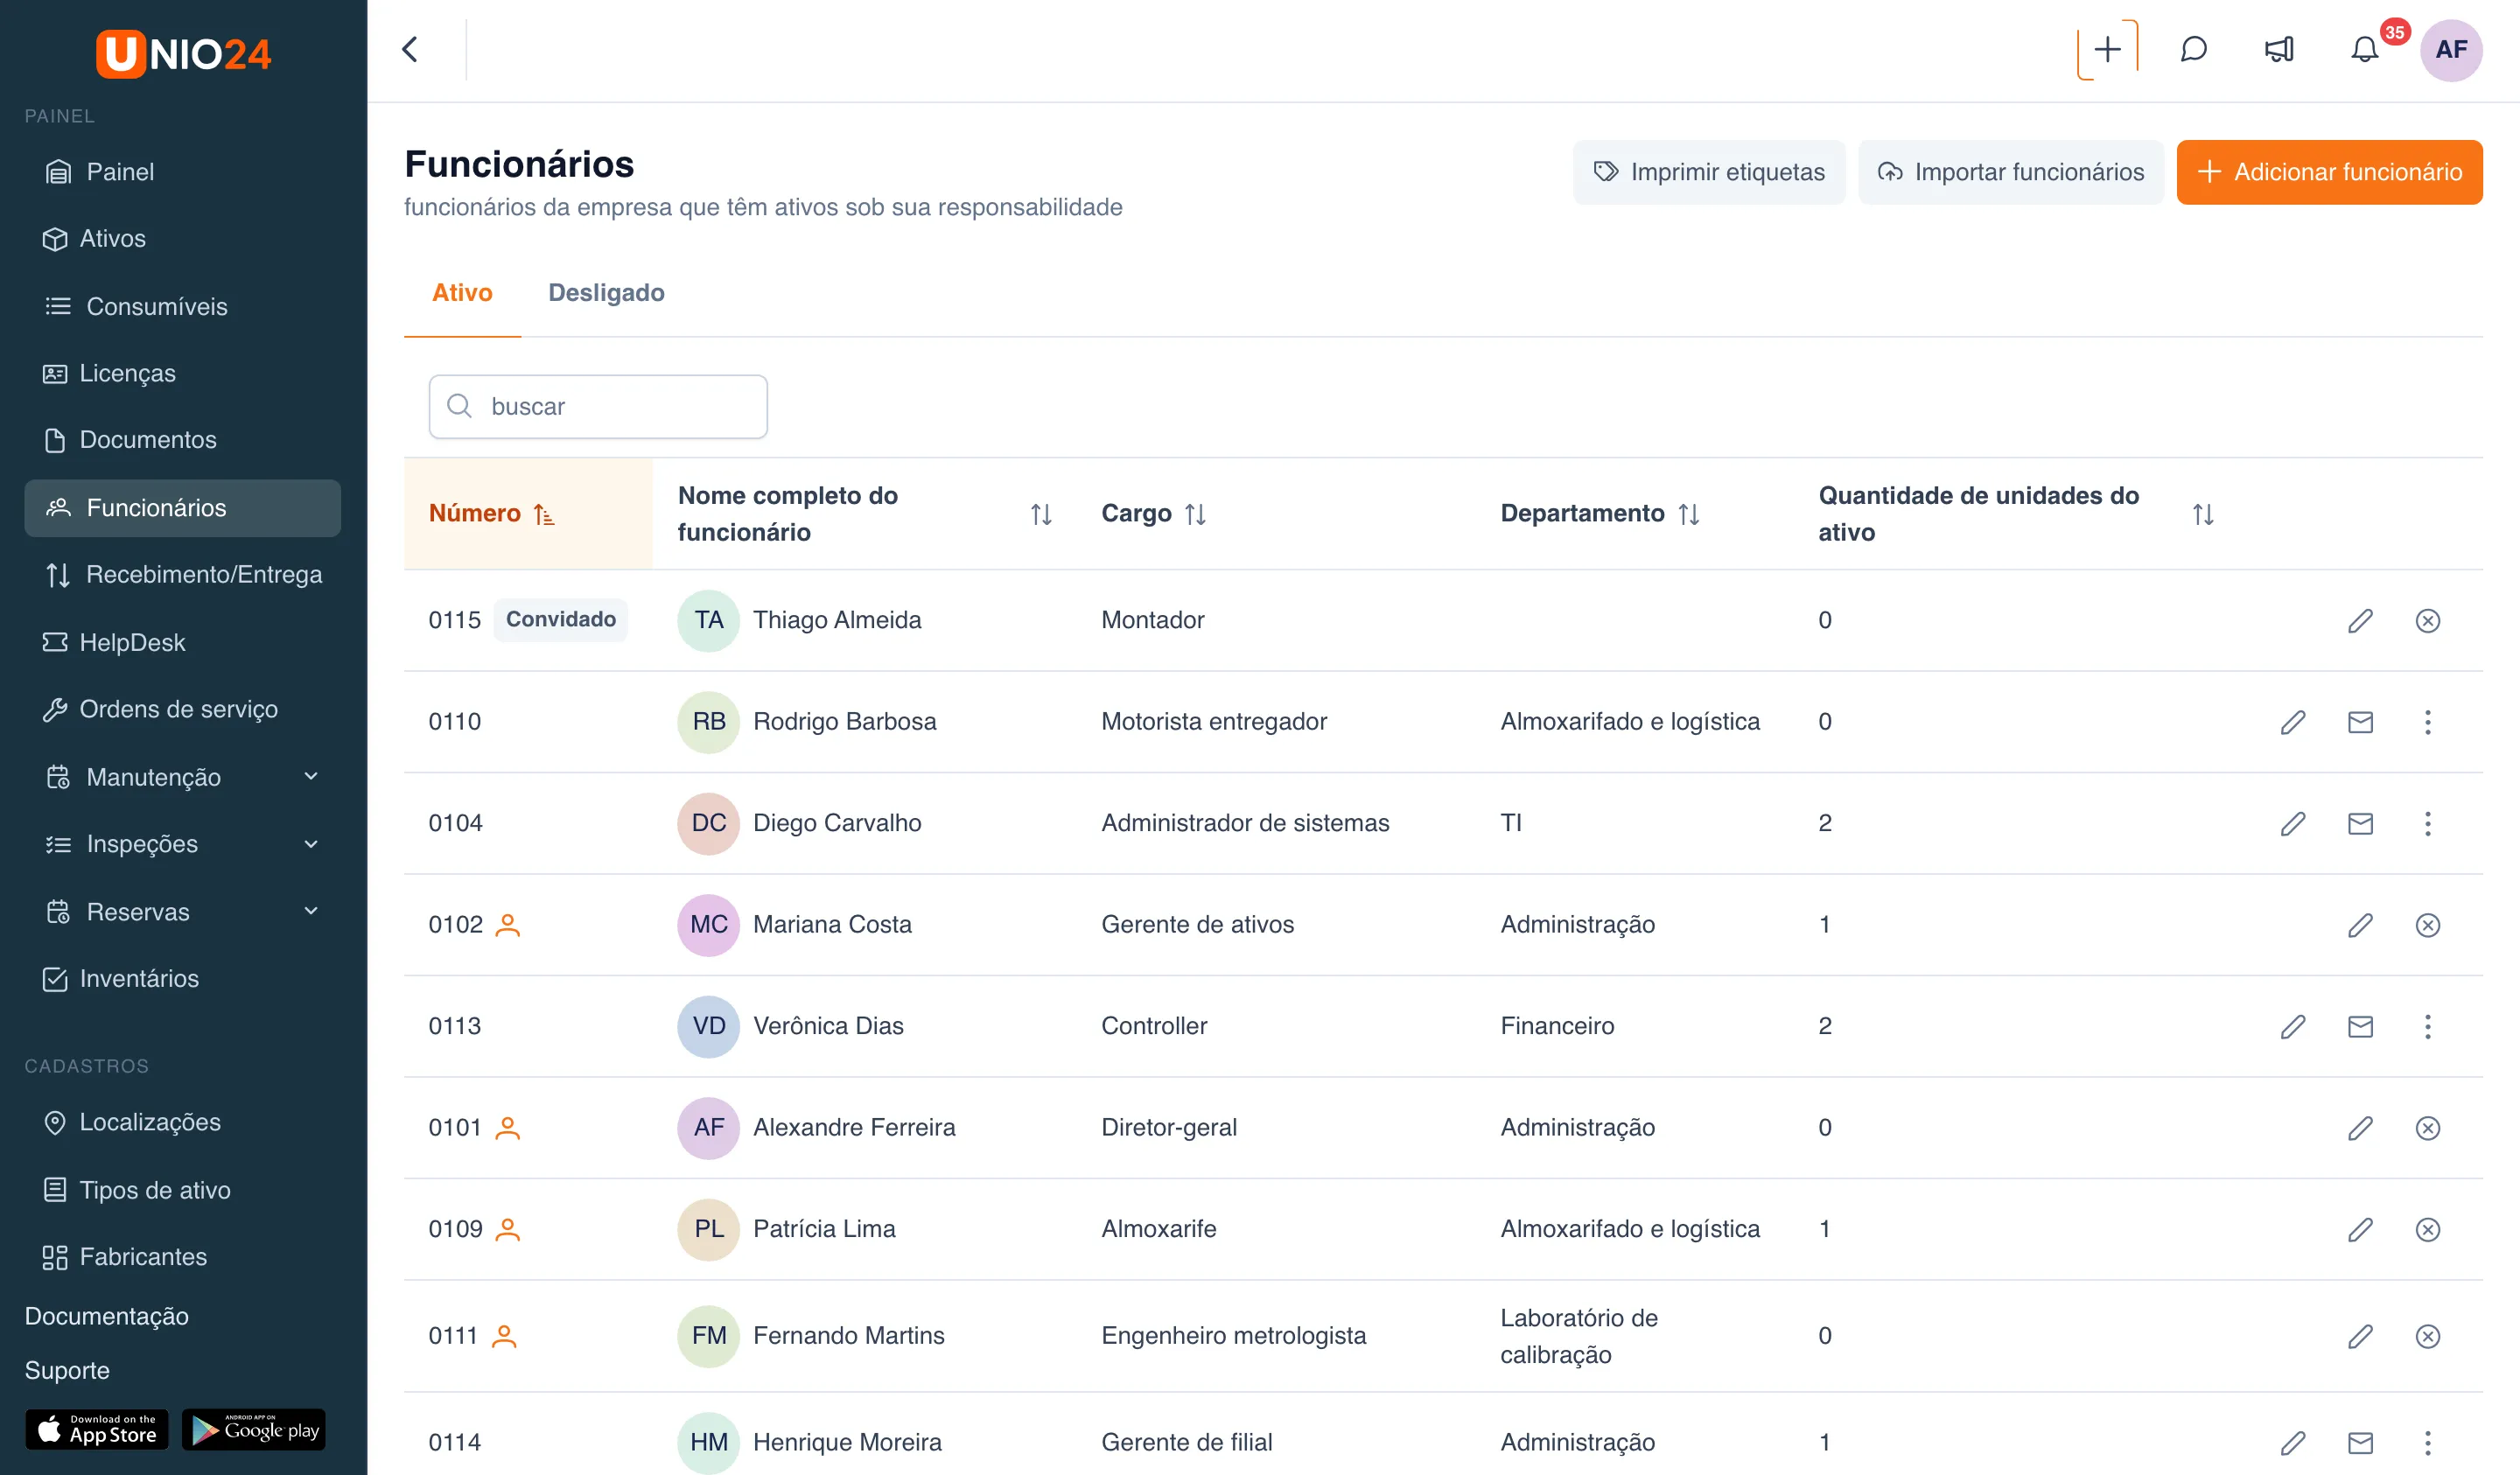Image resolution: width=2520 pixels, height=1475 pixels.
Task: Send email to Rodrigo Barbosa via envelope icon
Action: click(x=2360, y=722)
